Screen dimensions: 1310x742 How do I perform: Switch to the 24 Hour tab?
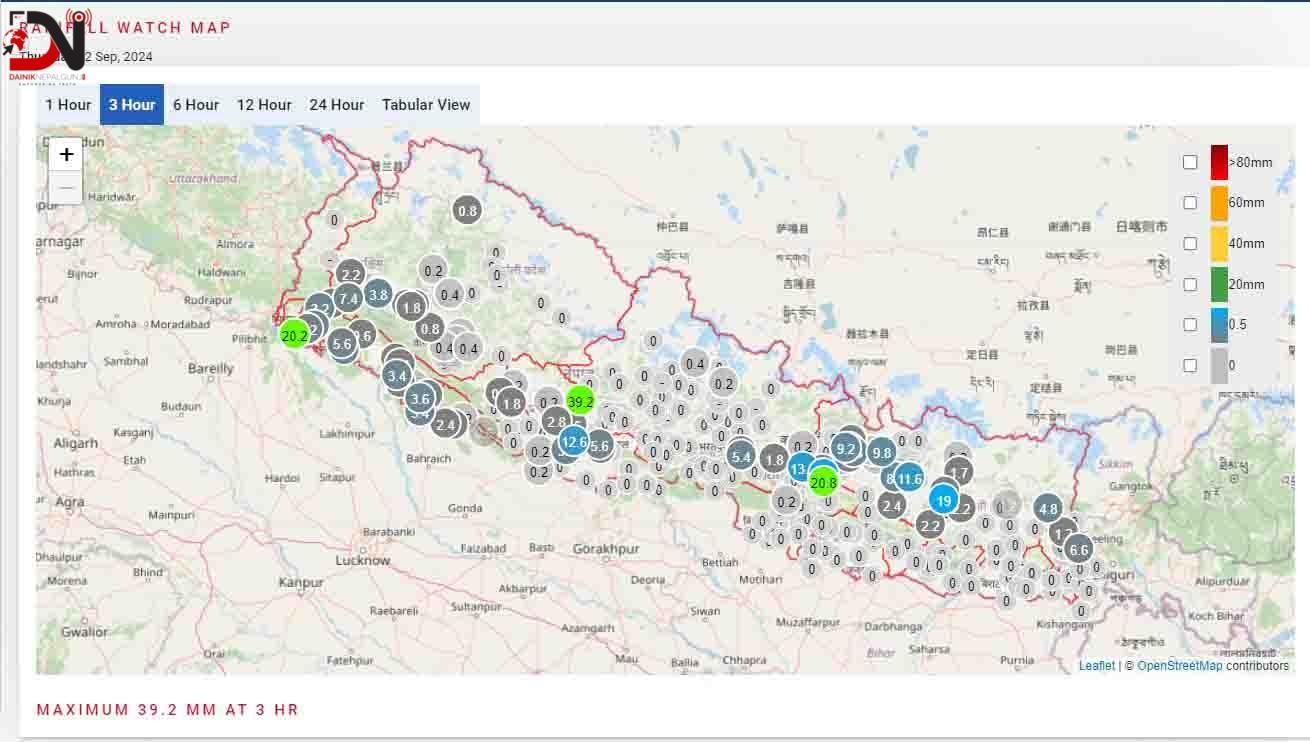336,104
